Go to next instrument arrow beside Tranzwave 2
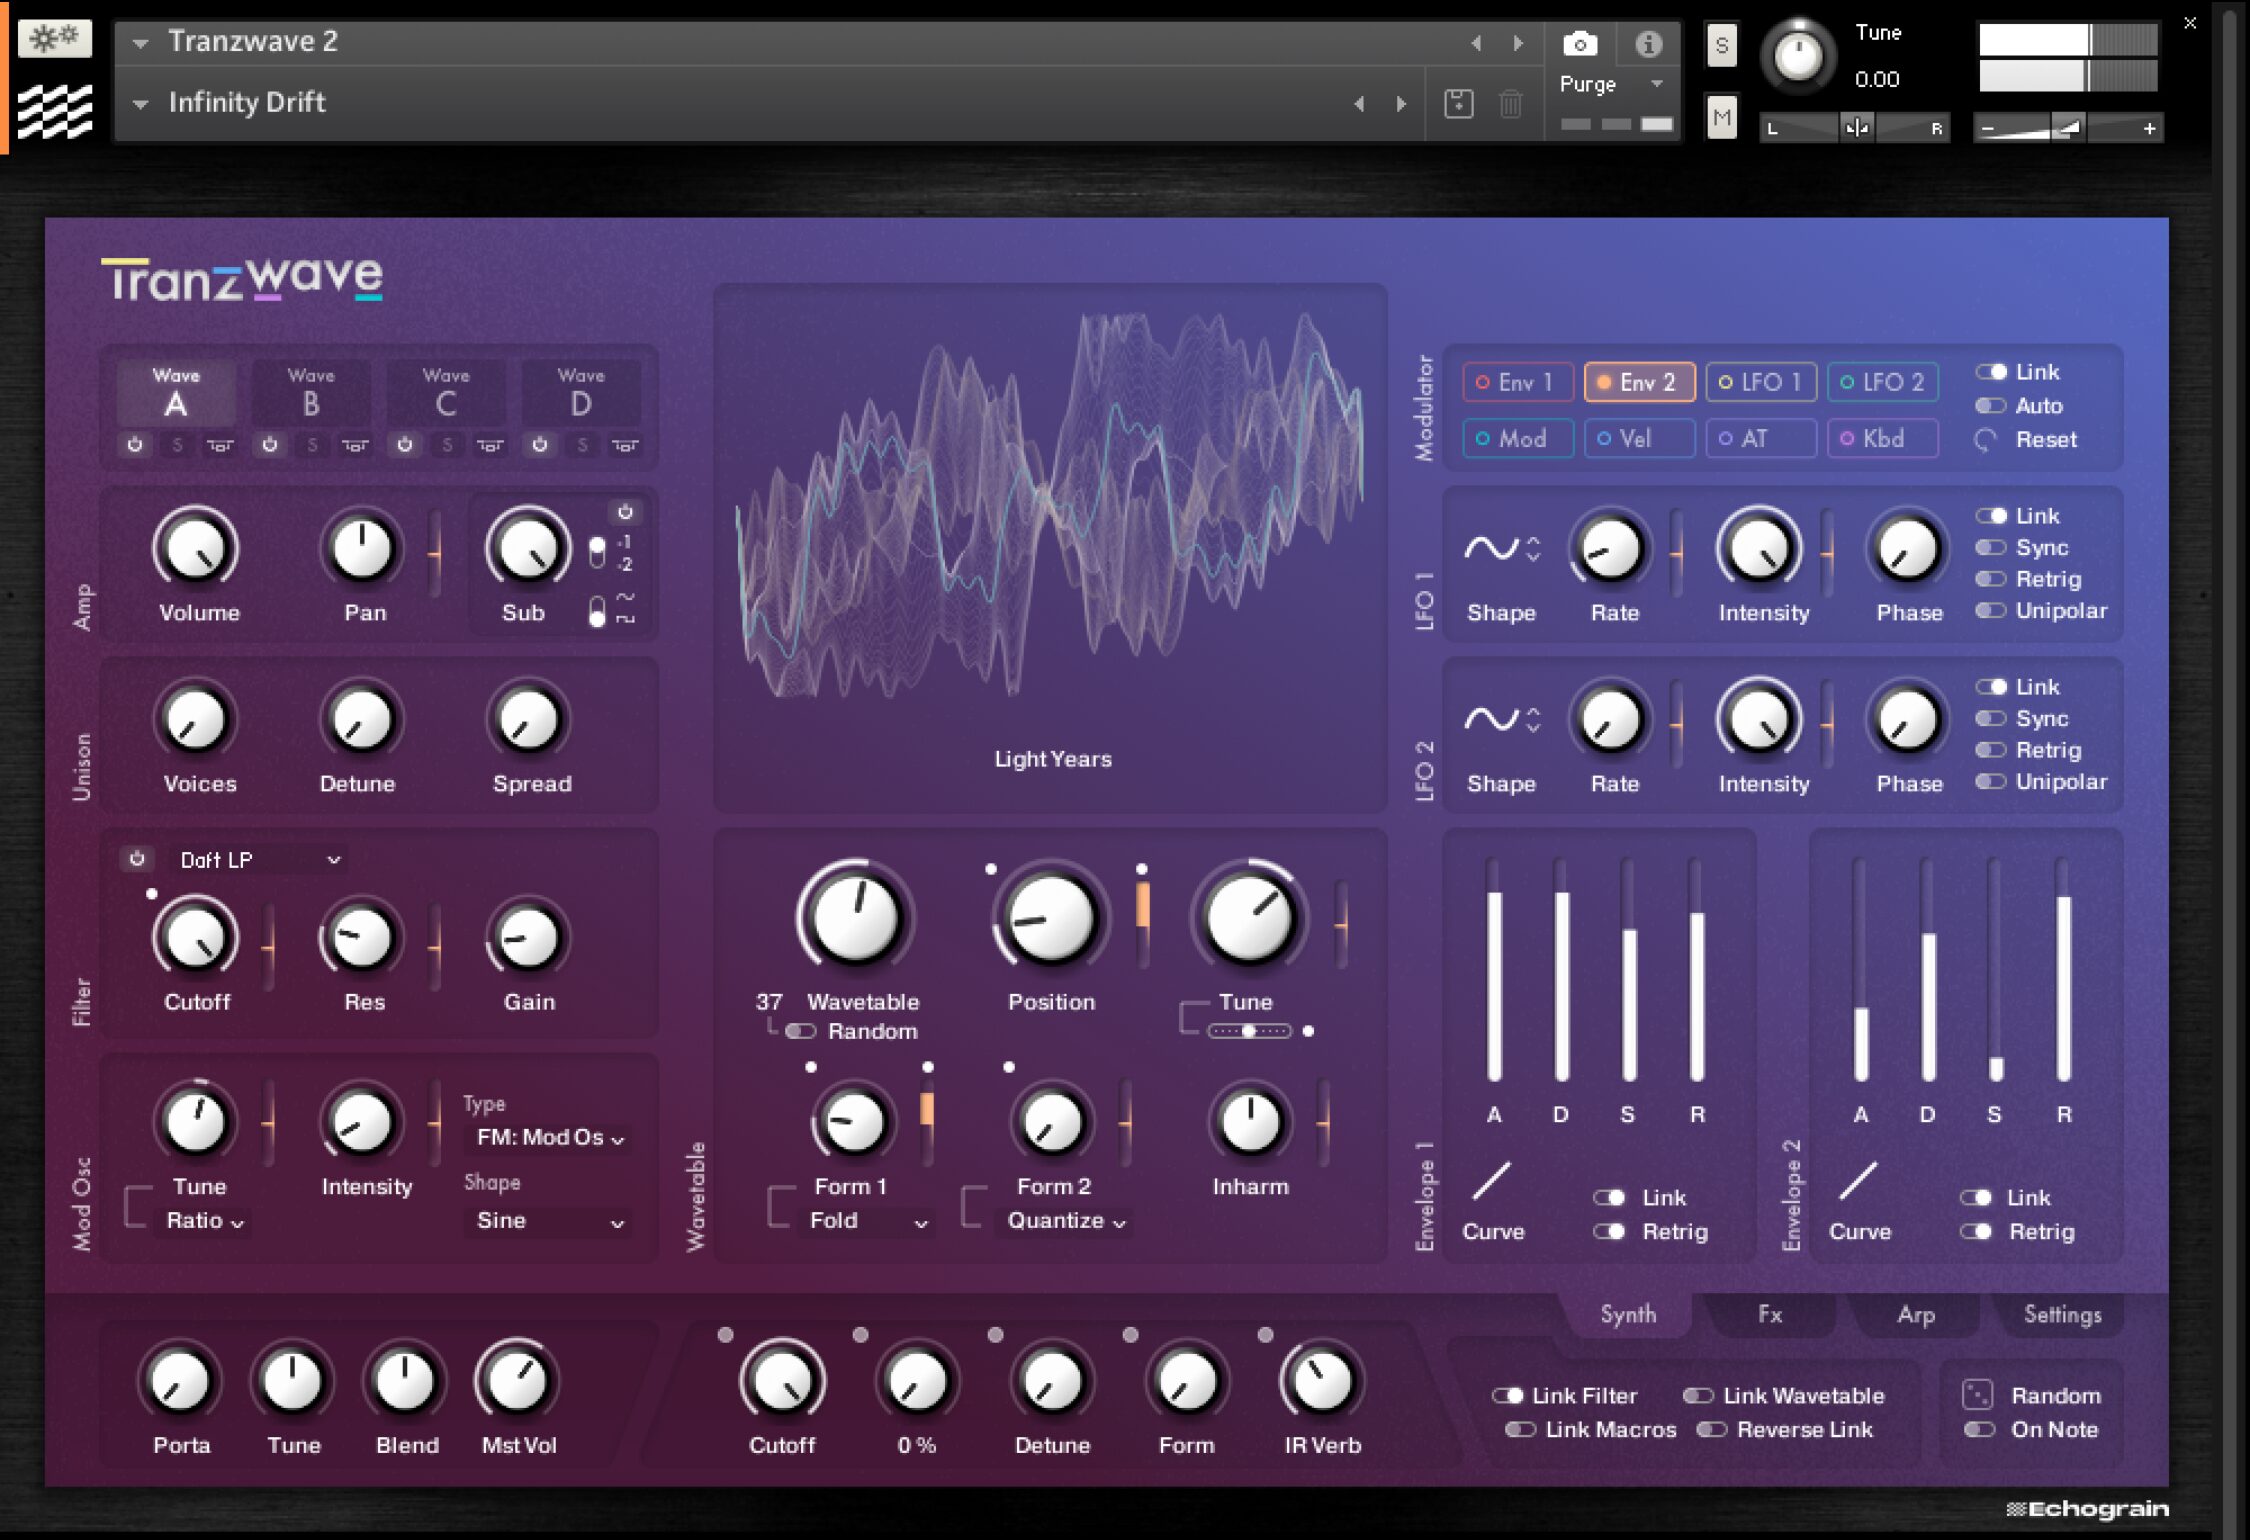Image resolution: width=2250 pixels, height=1540 pixels. [1518, 42]
